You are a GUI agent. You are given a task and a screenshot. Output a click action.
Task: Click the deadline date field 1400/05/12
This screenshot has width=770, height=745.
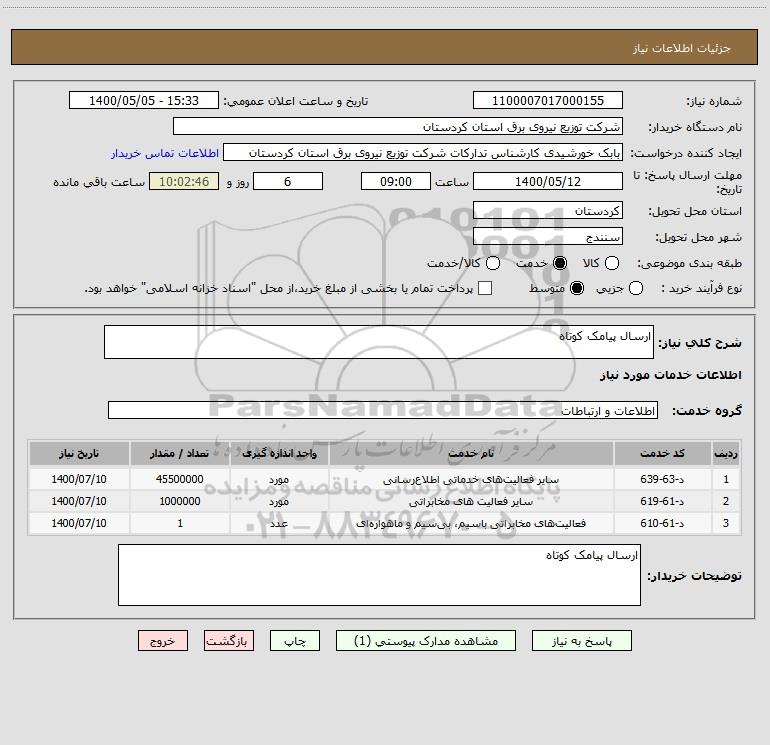548,181
